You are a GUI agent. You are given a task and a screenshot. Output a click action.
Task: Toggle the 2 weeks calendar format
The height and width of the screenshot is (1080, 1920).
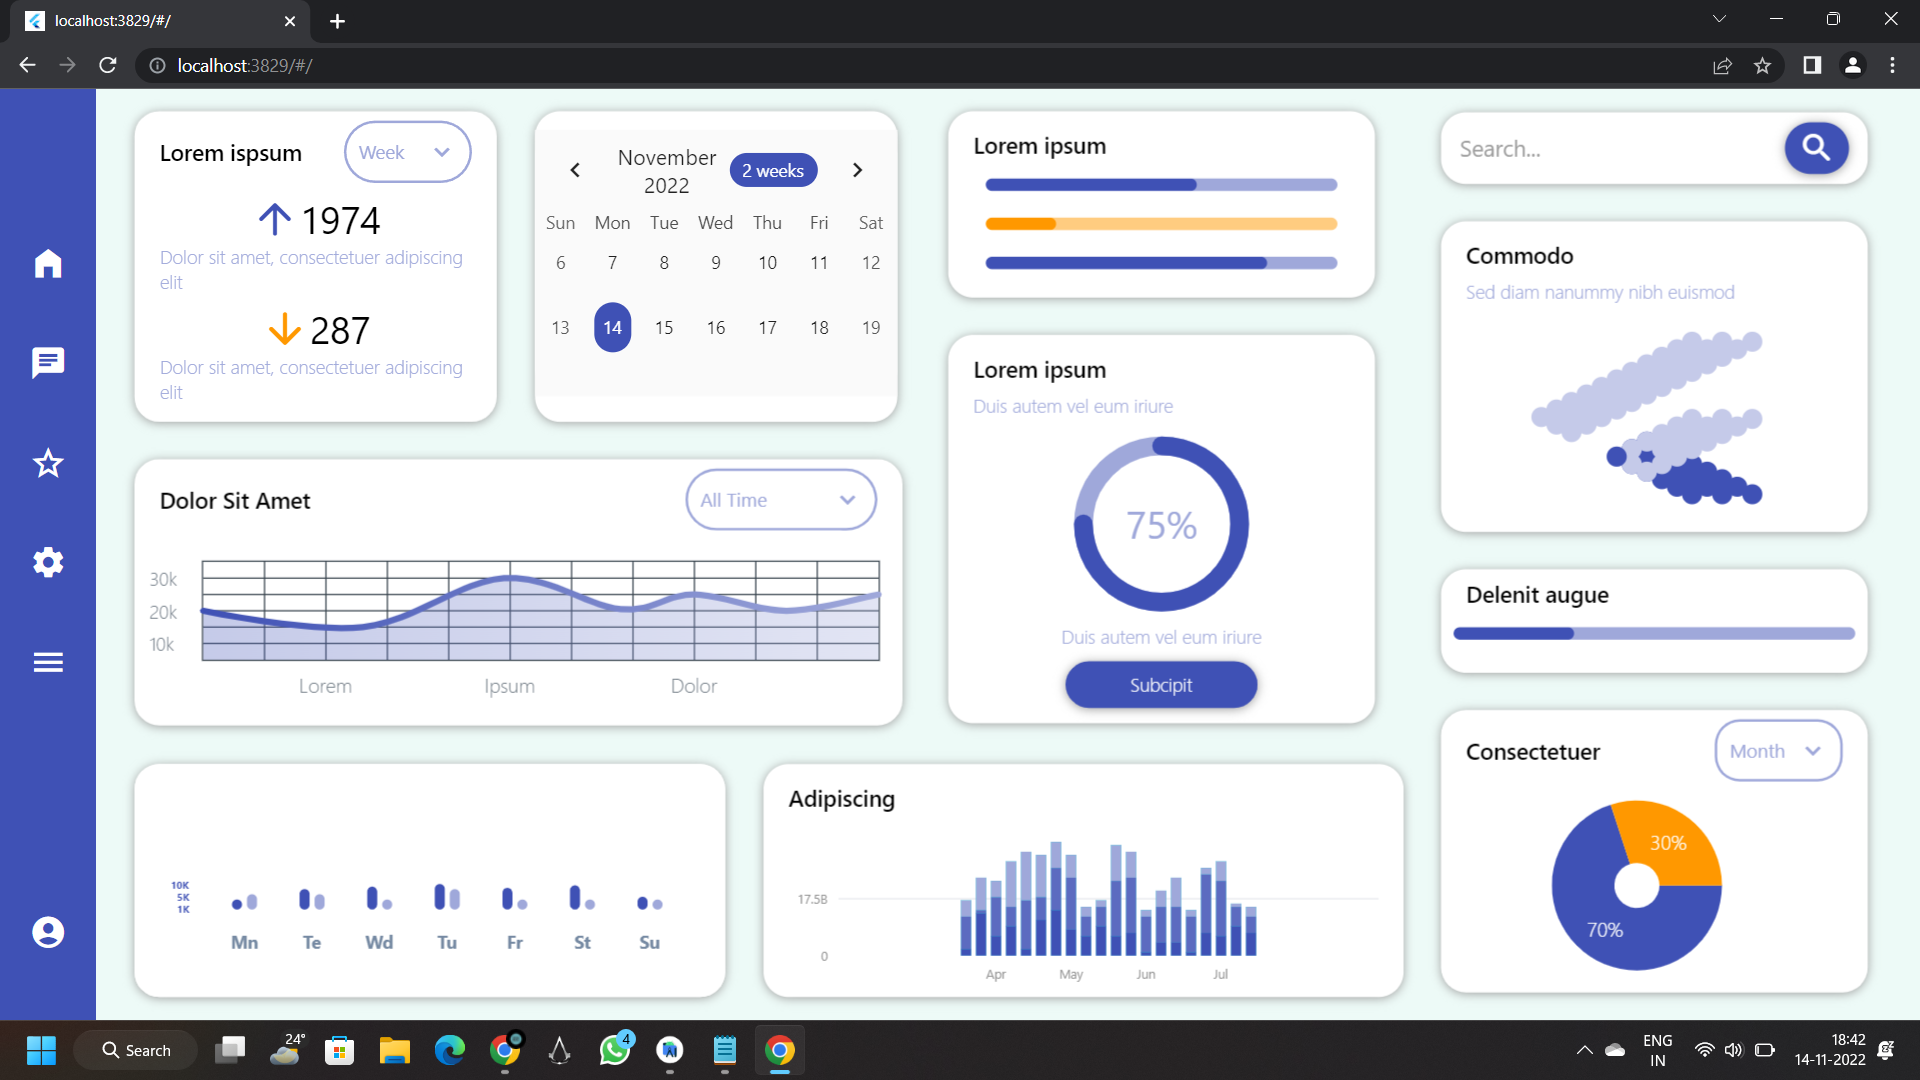(x=773, y=170)
